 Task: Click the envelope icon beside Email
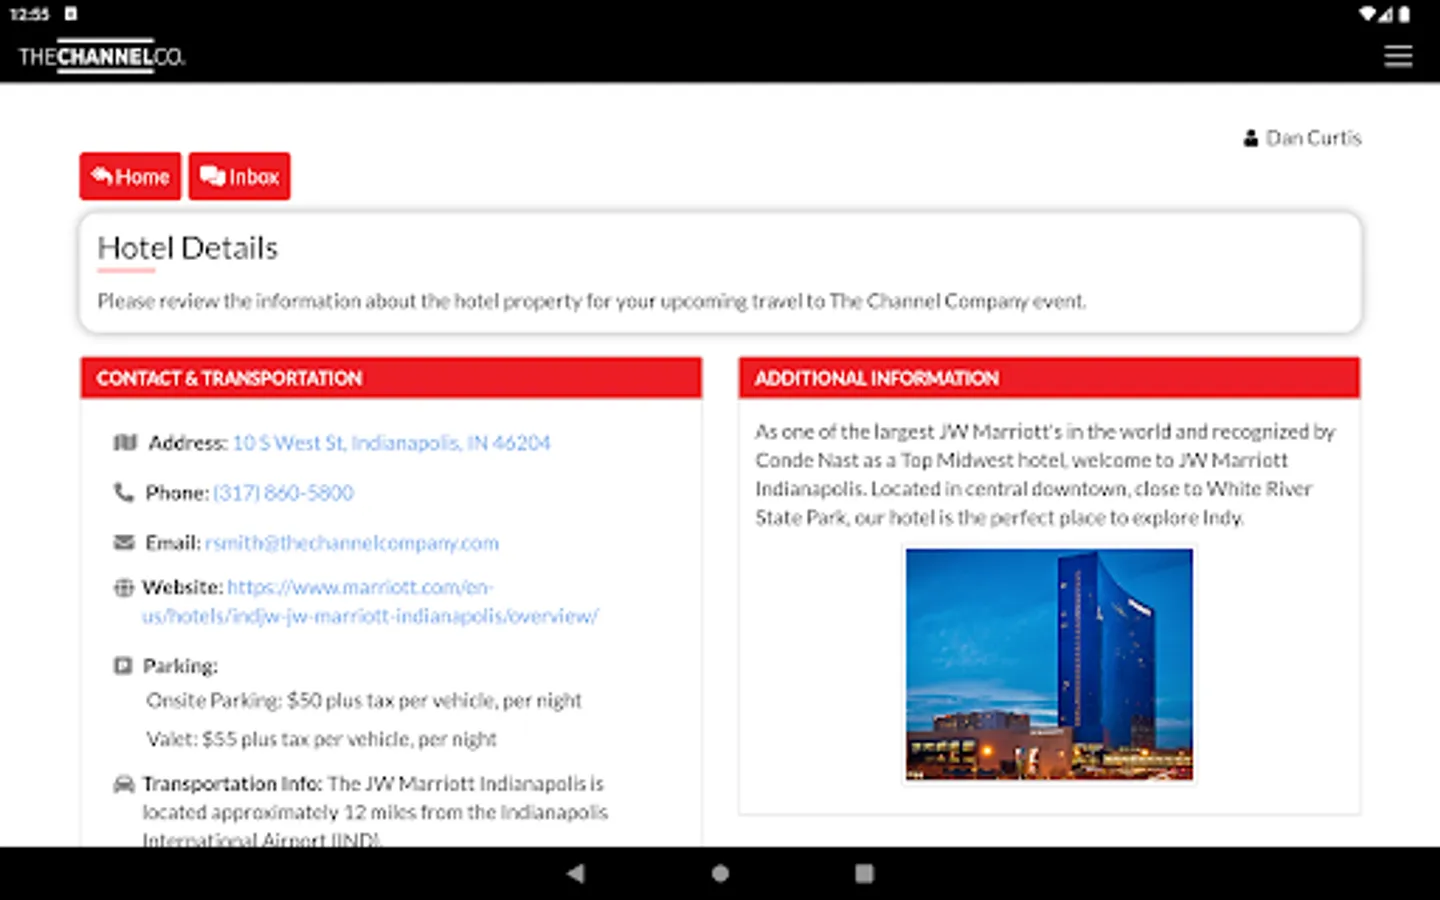tap(124, 542)
